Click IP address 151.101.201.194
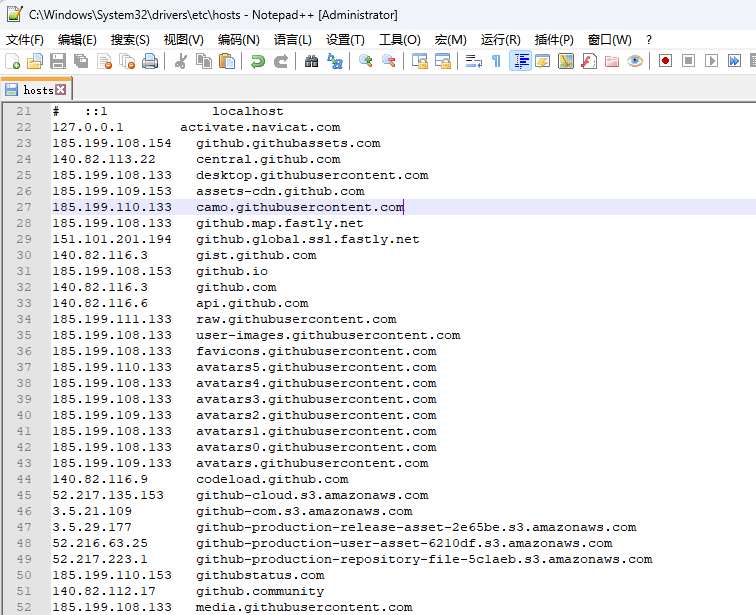The width and height of the screenshot is (756, 615). (x=112, y=239)
